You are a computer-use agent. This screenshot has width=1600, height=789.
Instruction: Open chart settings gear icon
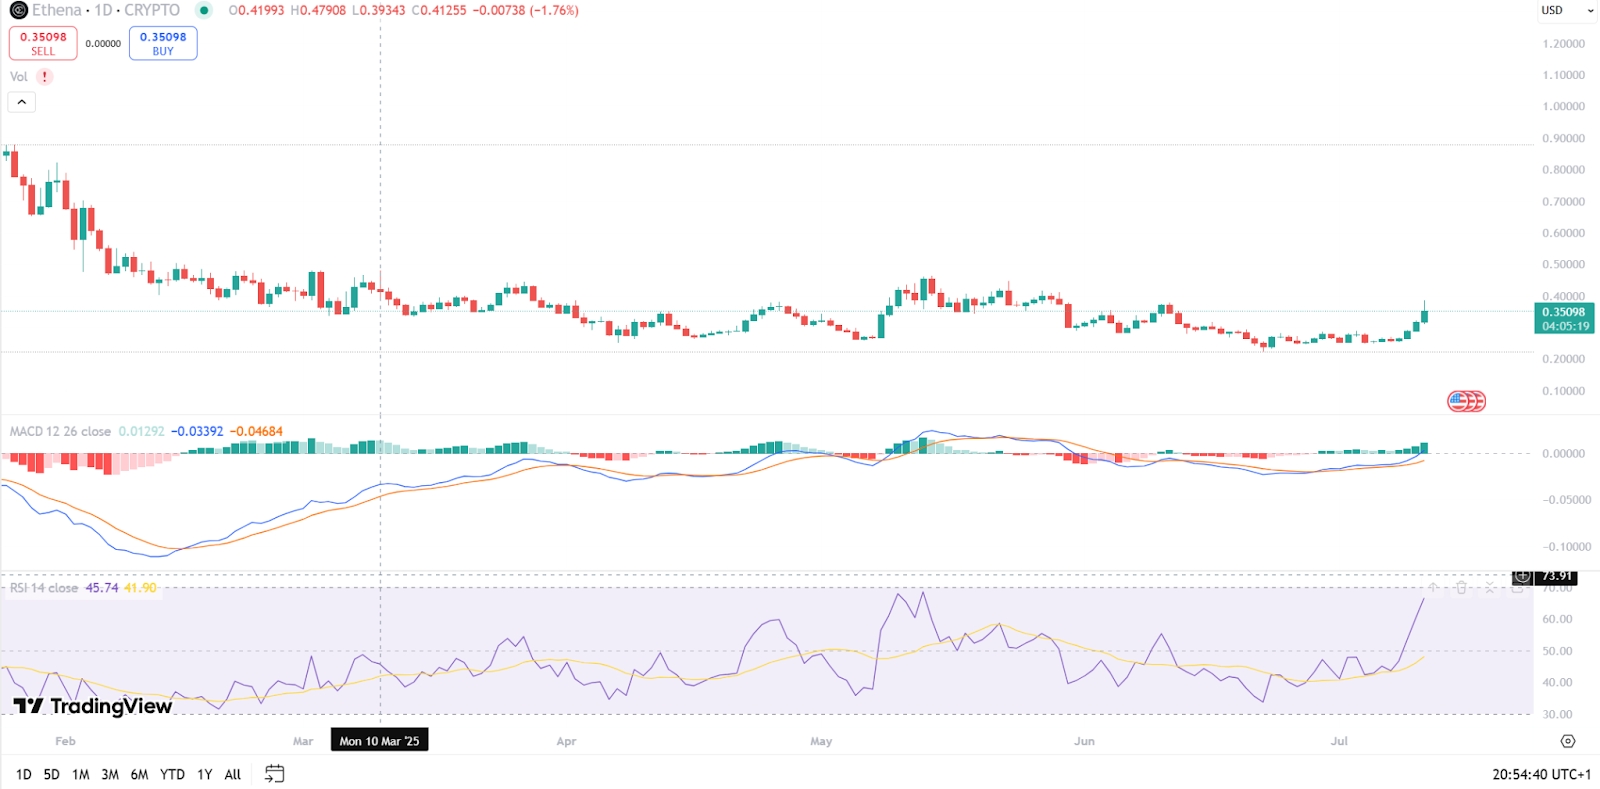pyautogui.click(x=1567, y=741)
